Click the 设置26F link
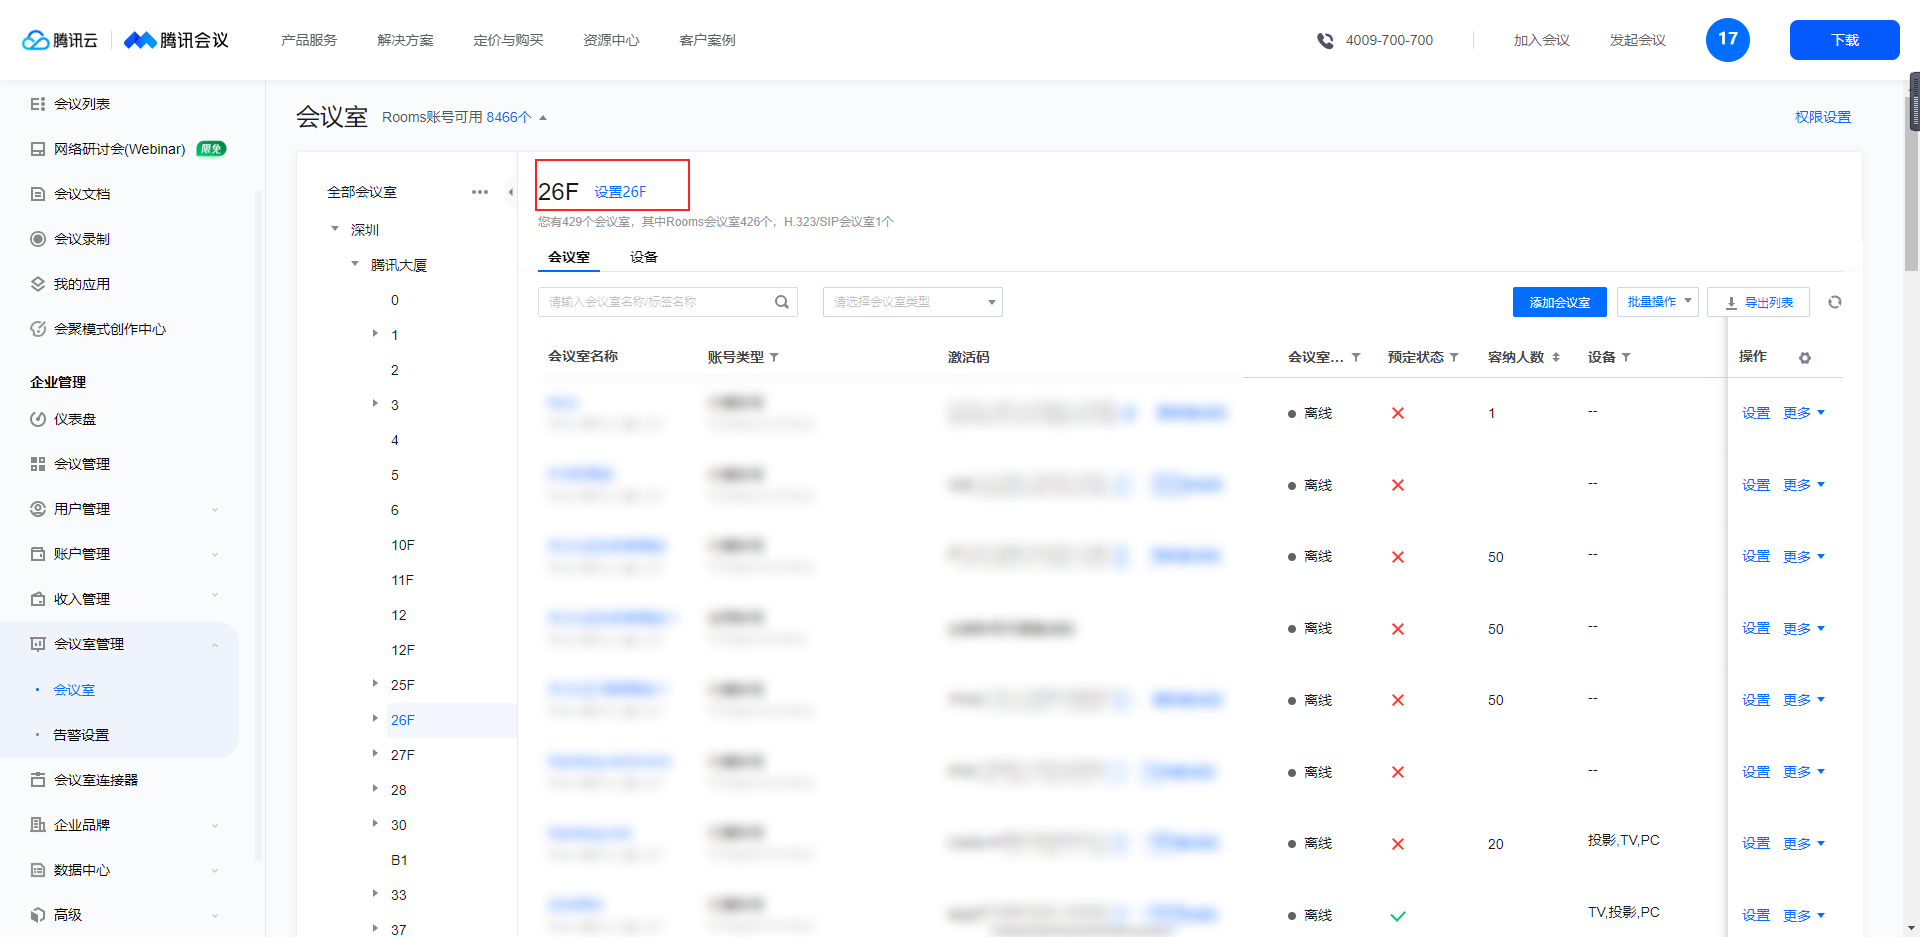The width and height of the screenshot is (1920, 937). [x=620, y=192]
